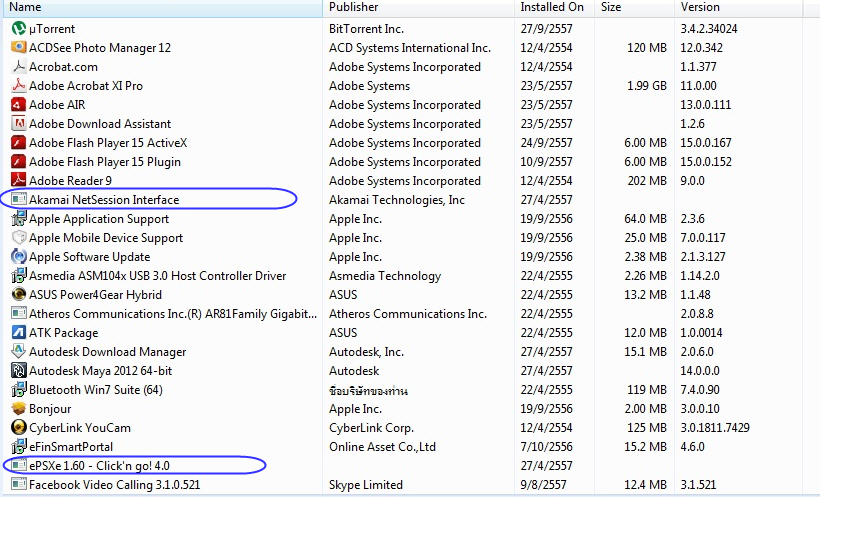
Task: Click the Akamai NetSession Interface icon
Action: (19, 200)
